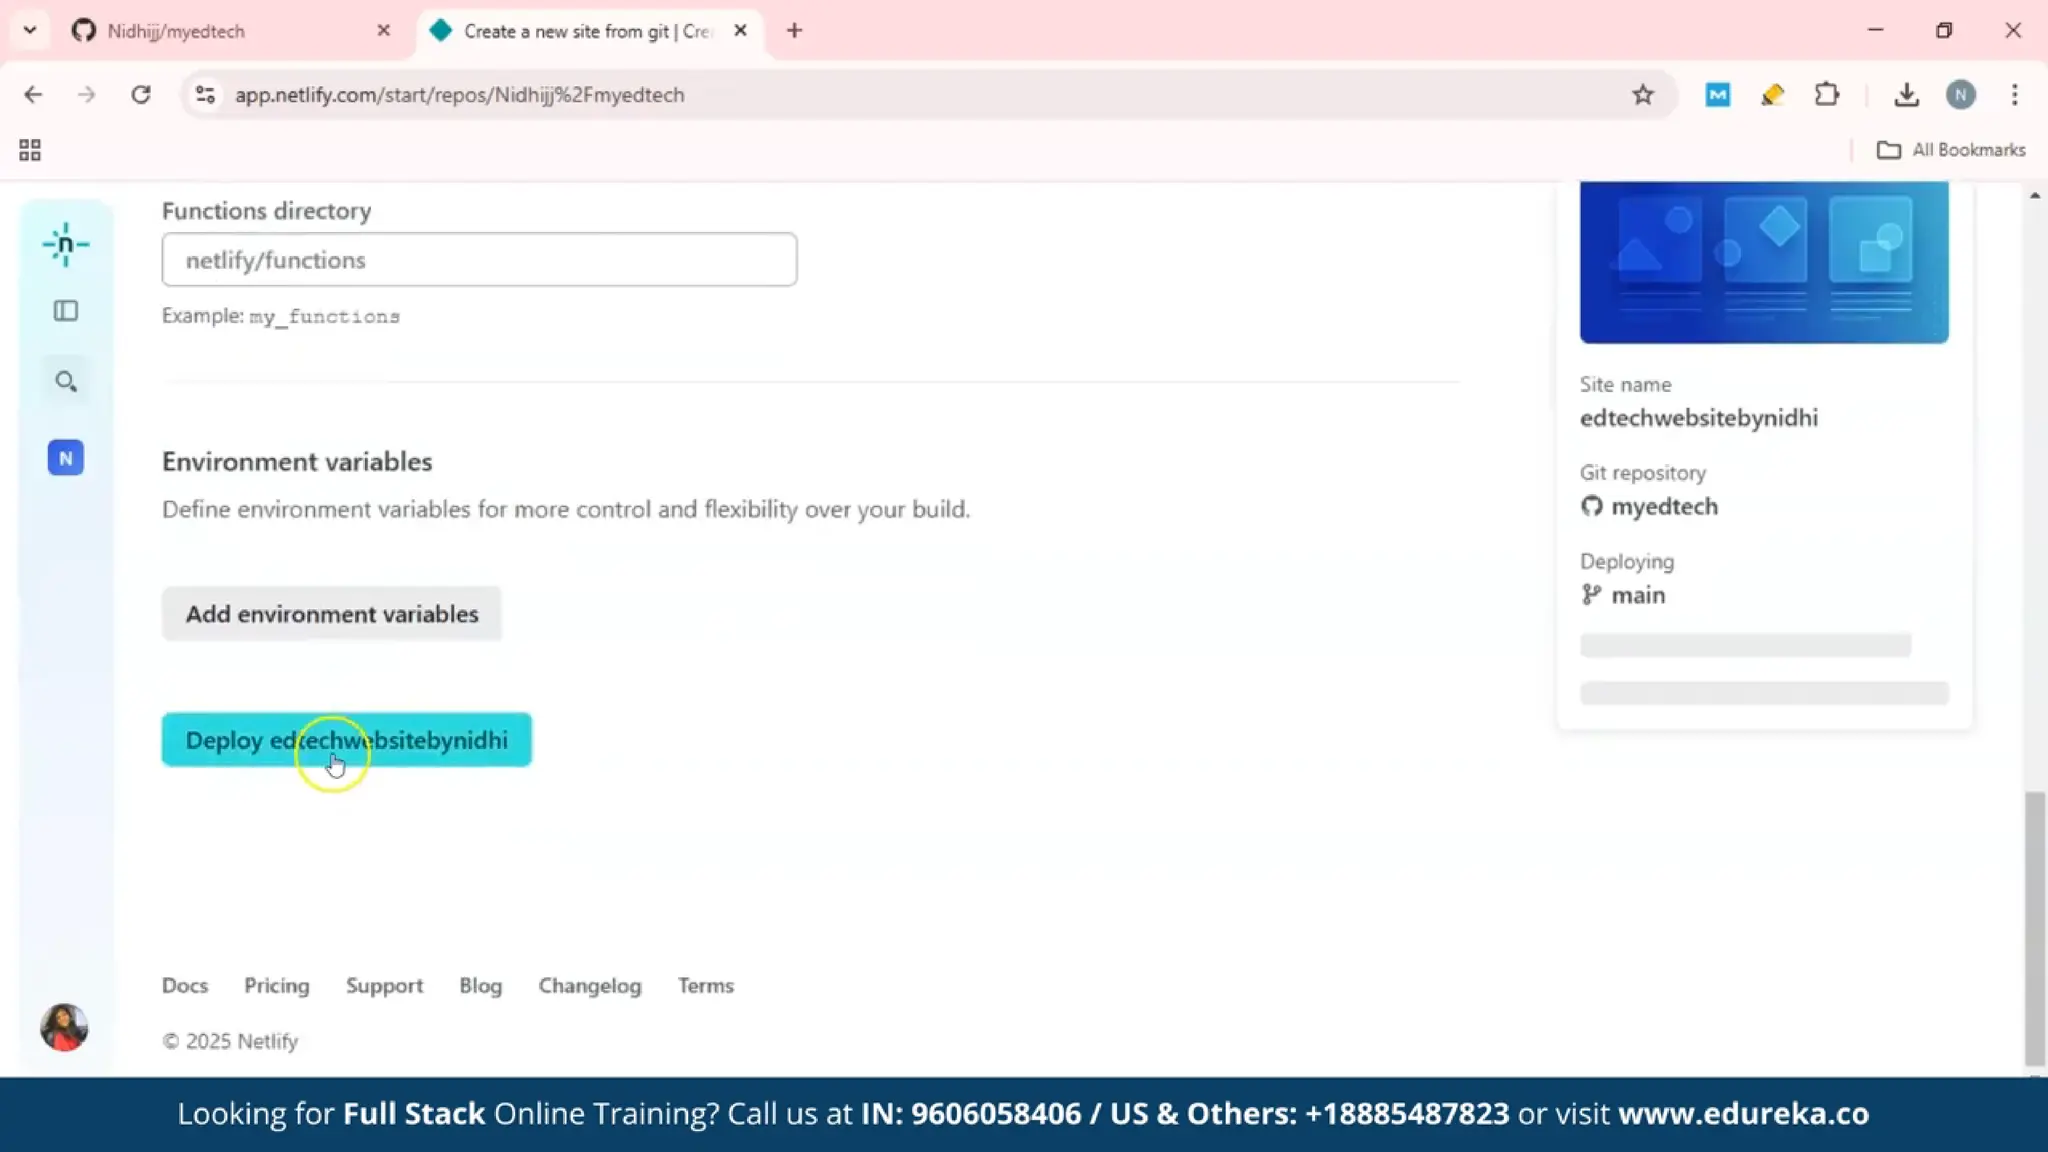Open the Support footer link
This screenshot has width=2048, height=1152.
coord(384,985)
